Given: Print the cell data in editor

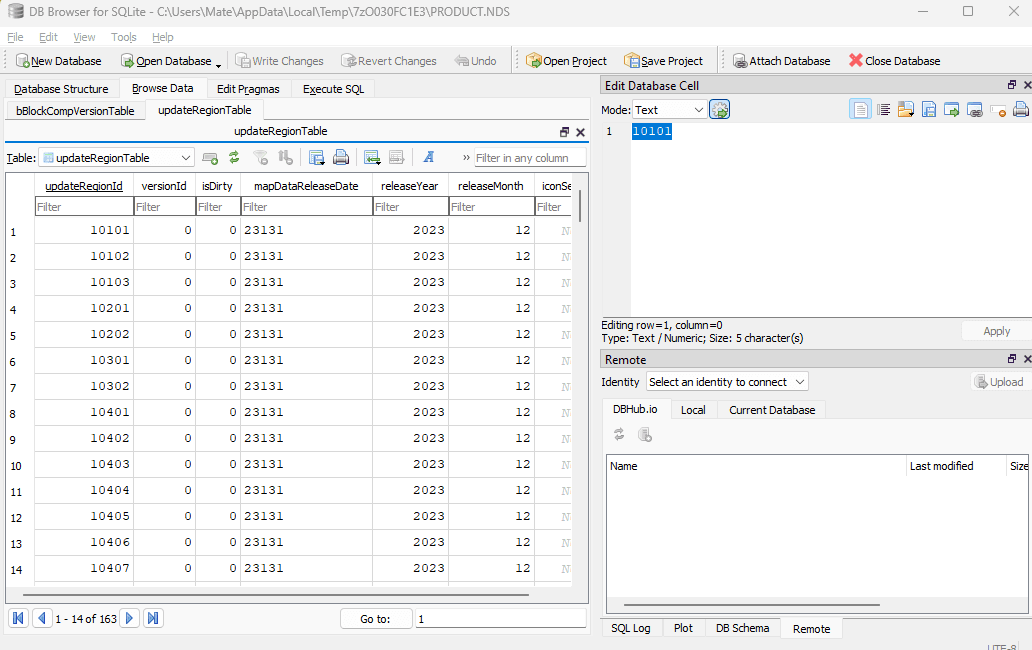Looking at the screenshot, I should (1020, 110).
